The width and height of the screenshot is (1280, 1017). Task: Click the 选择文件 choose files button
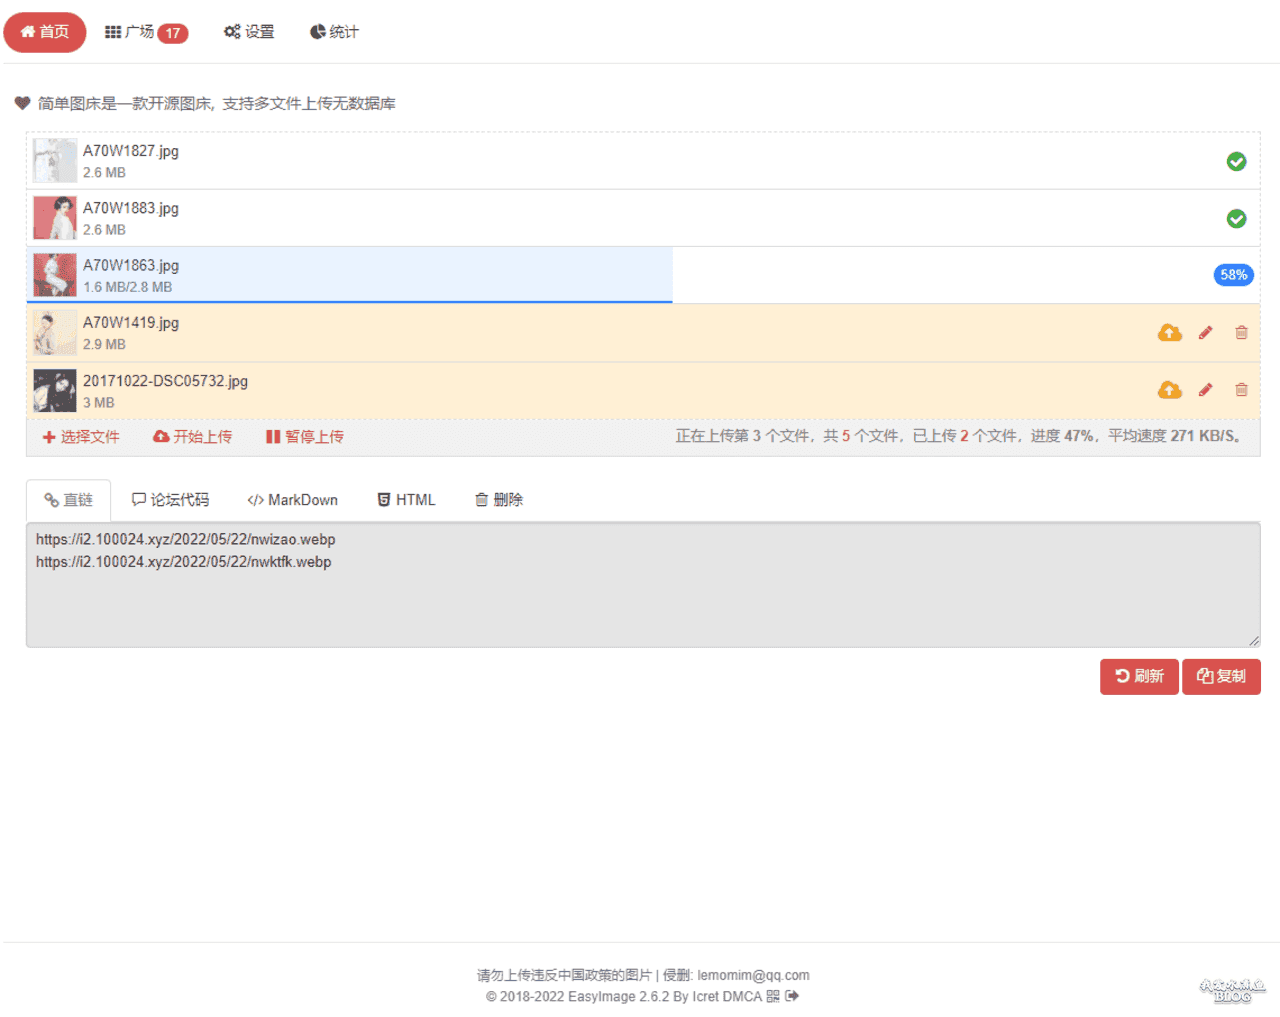coord(81,437)
